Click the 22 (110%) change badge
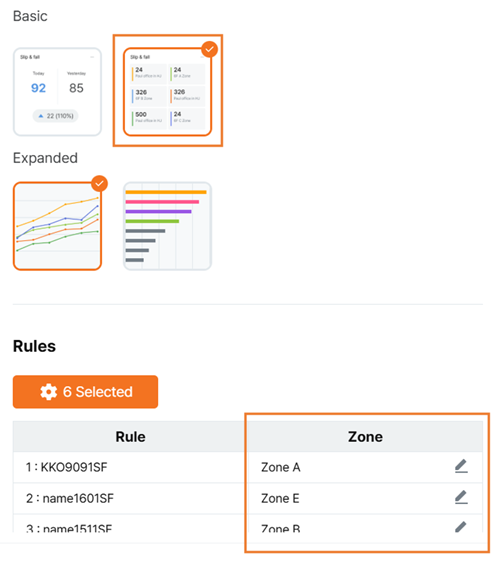 coord(55,116)
